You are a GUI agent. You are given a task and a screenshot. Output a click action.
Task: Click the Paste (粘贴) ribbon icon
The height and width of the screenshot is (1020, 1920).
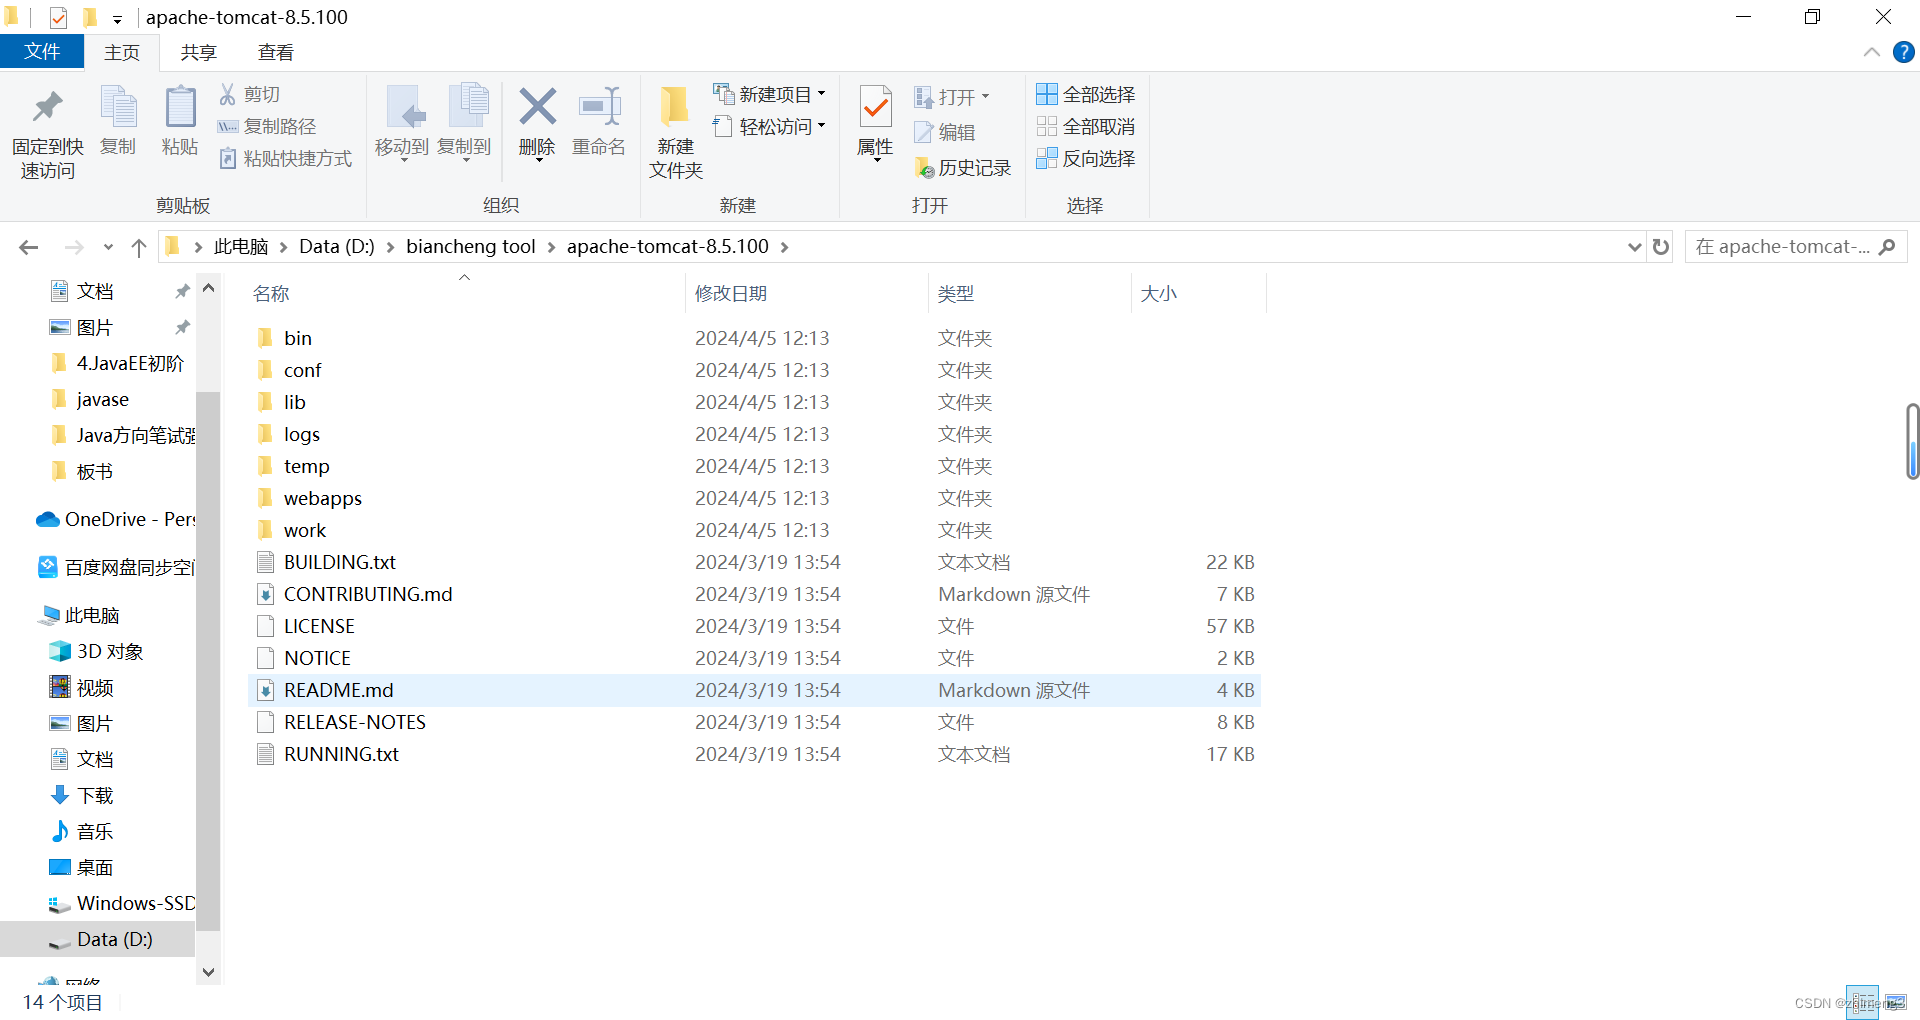(180, 109)
